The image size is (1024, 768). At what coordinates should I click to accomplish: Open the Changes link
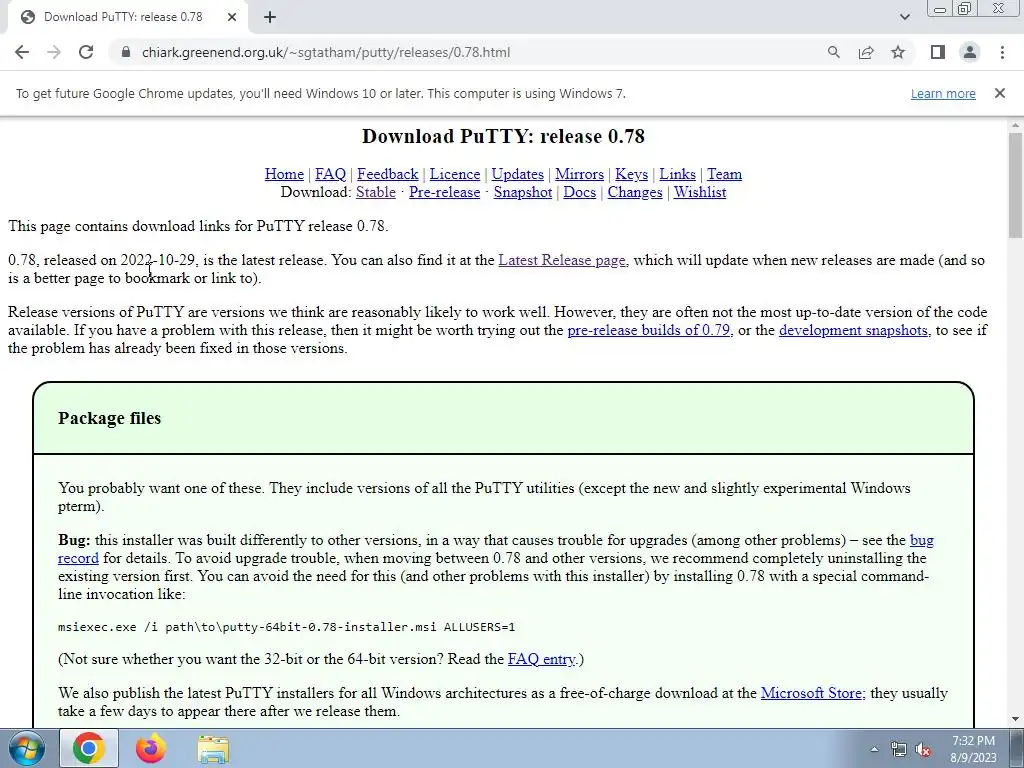point(635,192)
